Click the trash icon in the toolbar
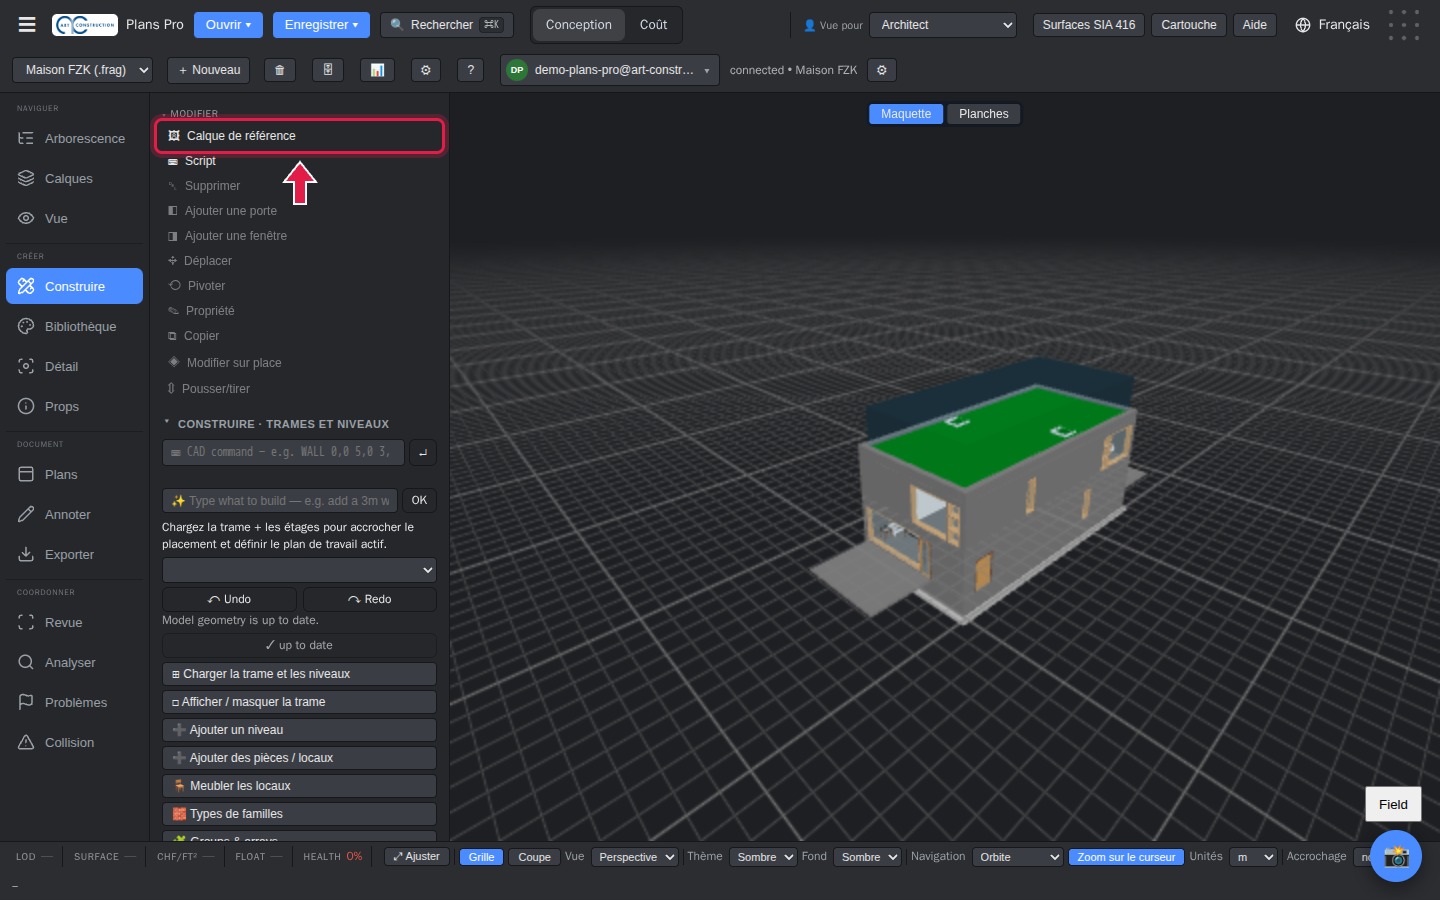1440x900 pixels. coord(280,70)
